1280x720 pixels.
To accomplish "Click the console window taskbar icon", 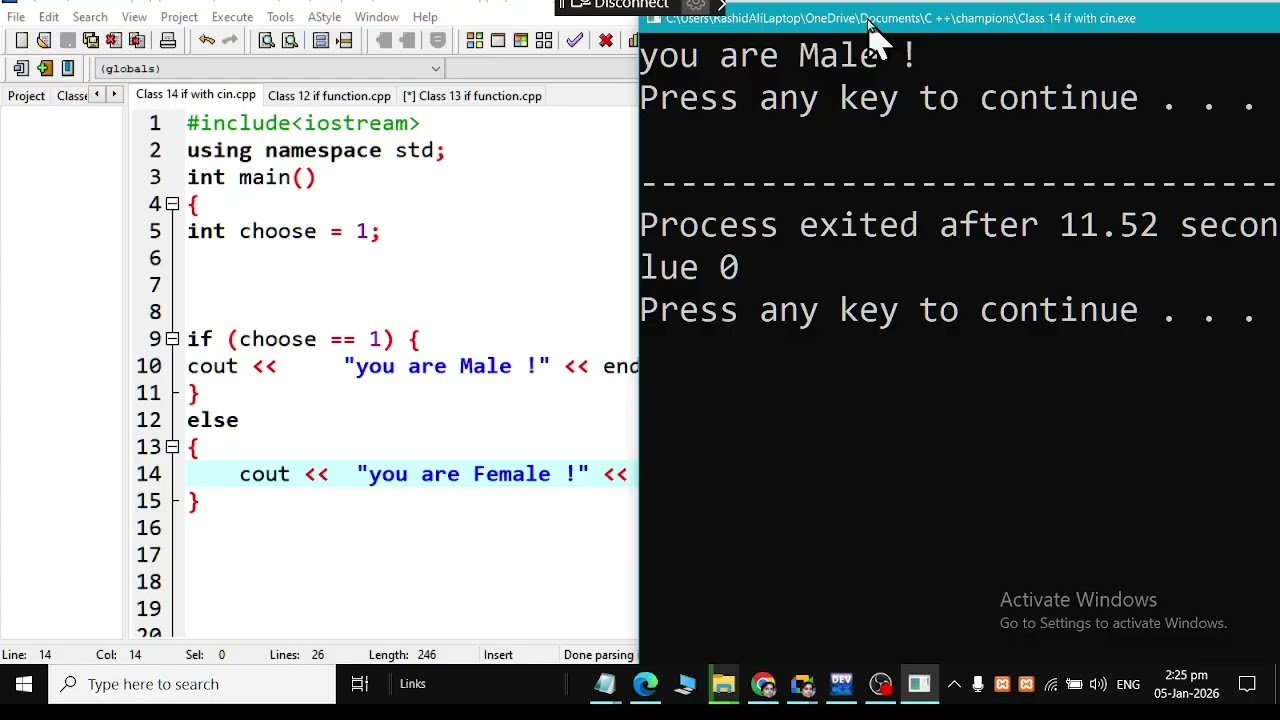I will [x=919, y=684].
